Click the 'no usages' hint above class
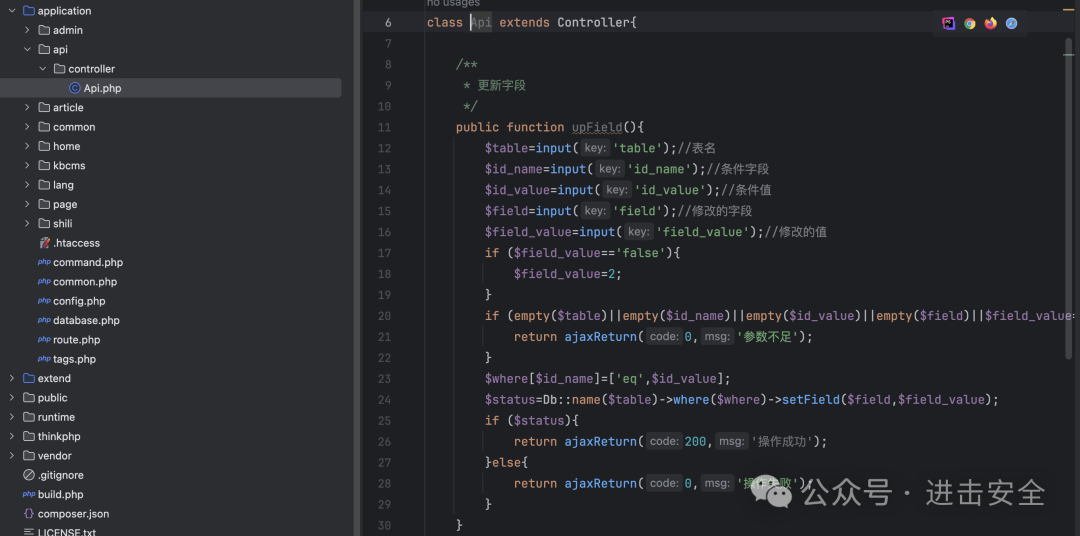This screenshot has height=536, width=1080. pyautogui.click(x=453, y=3)
